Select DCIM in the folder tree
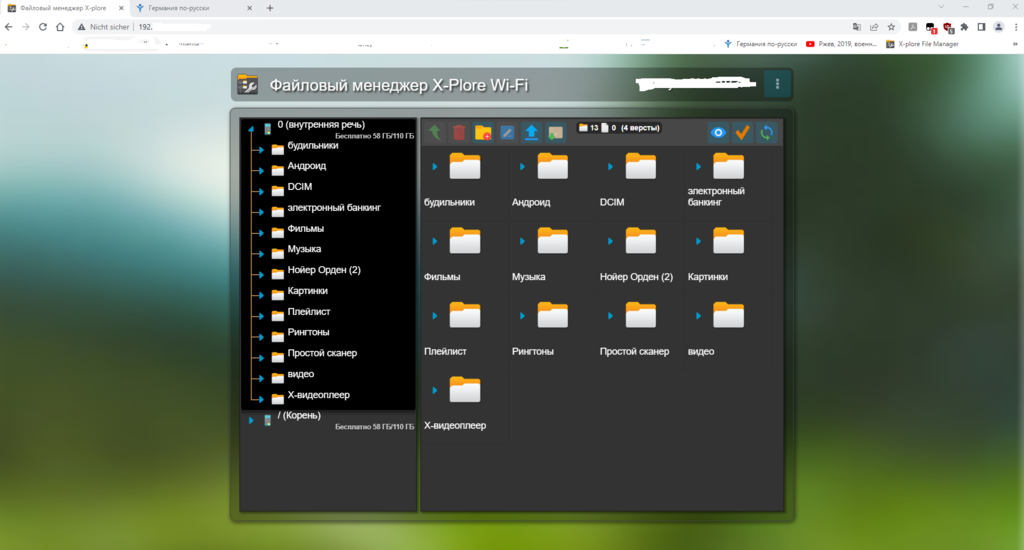 click(300, 187)
